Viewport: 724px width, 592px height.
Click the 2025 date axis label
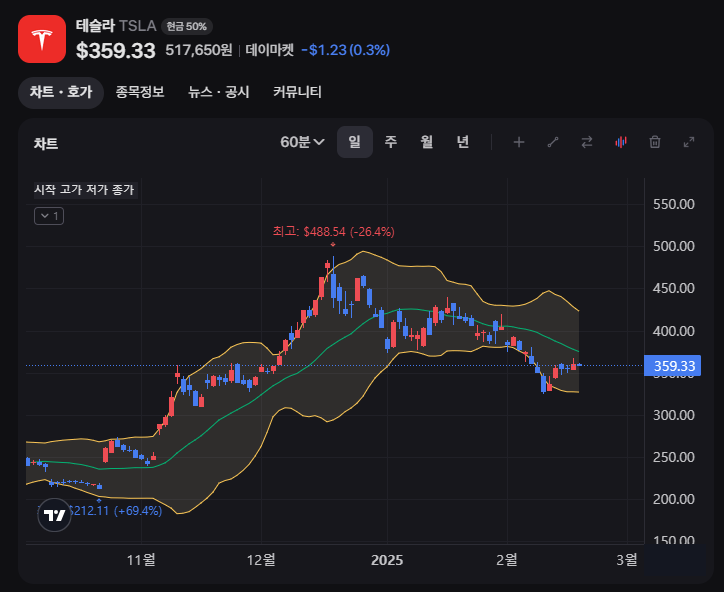387,560
